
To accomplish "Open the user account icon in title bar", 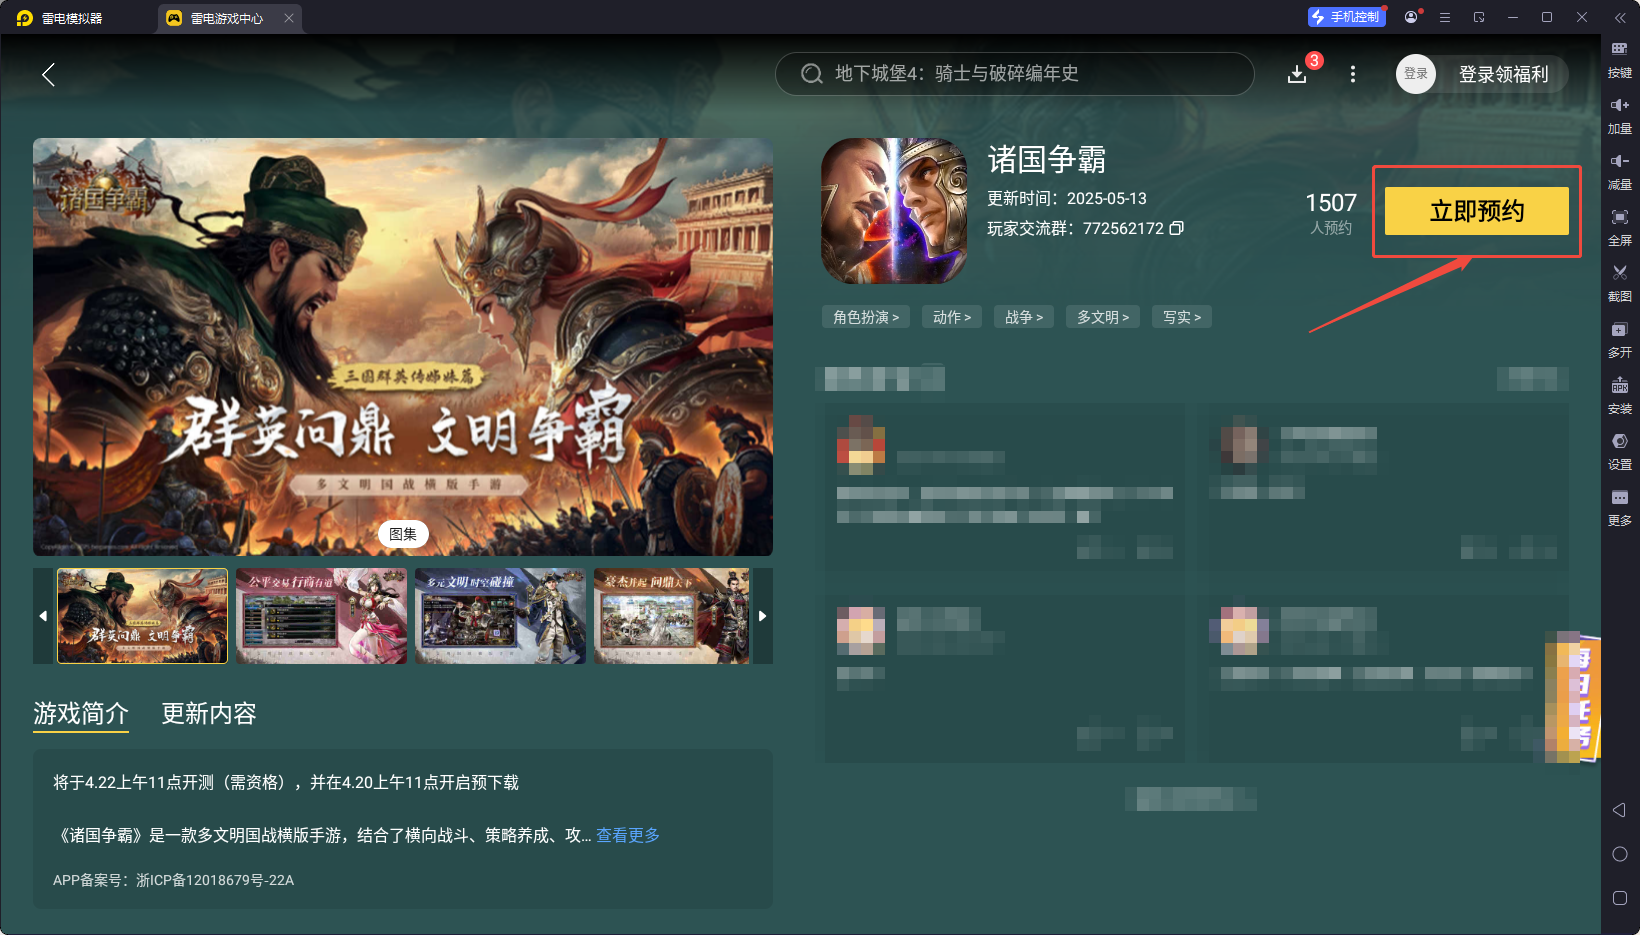I will pos(1411,17).
